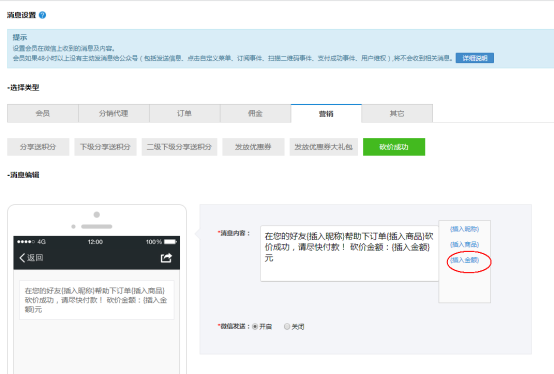This screenshot has width=554, height=374.
Task: Switch to the 会员 tab
Action: click(43, 113)
